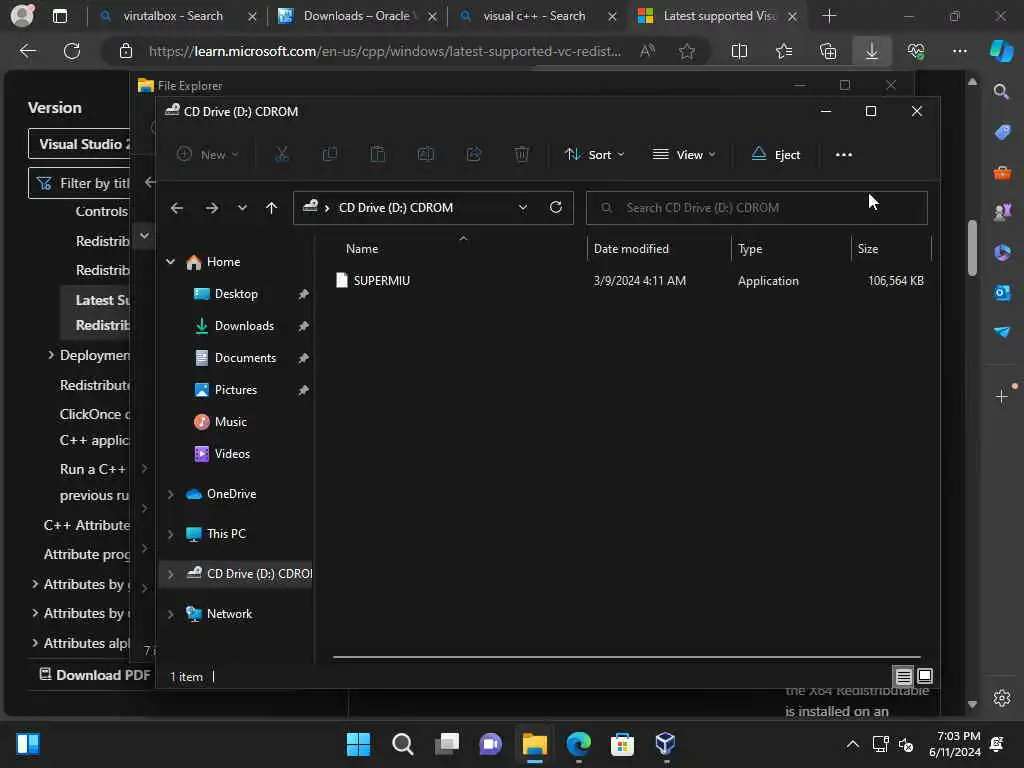Open the Sort dropdown
The height and width of the screenshot is (768, 1024).
tap(594, 155)
